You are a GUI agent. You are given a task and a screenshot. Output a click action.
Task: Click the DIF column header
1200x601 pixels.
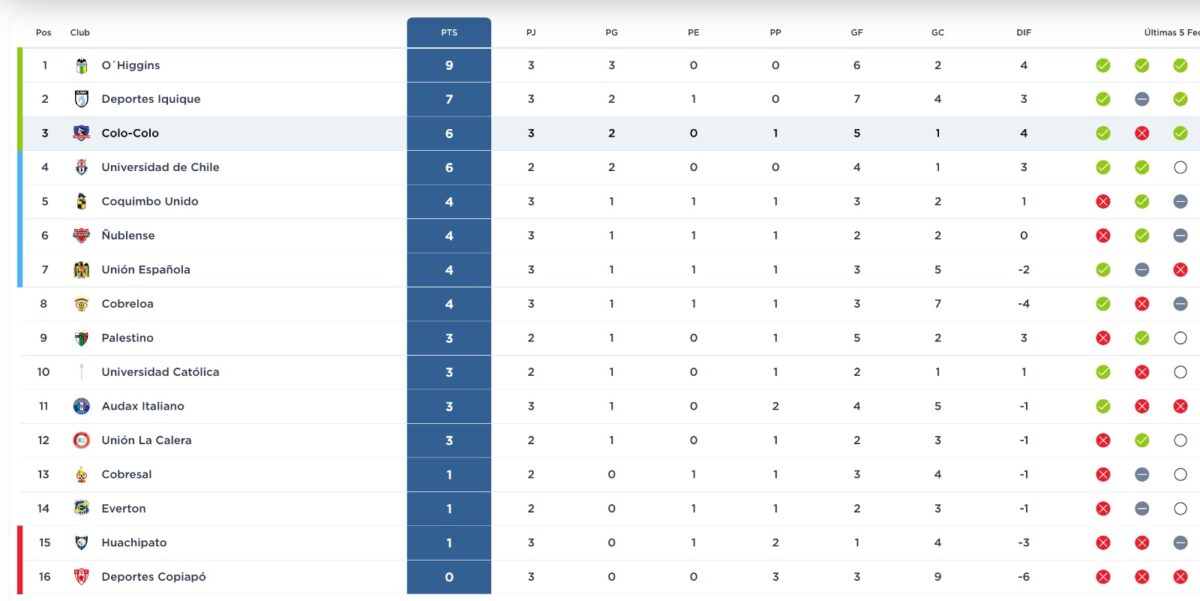click(x=1023, y=32)
